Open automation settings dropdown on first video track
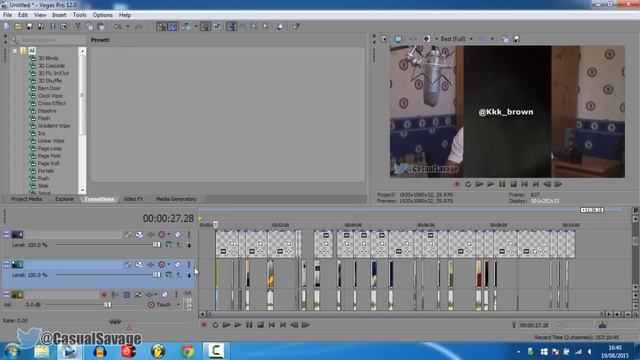Screen dimensions: 640x360 [169, 235]
